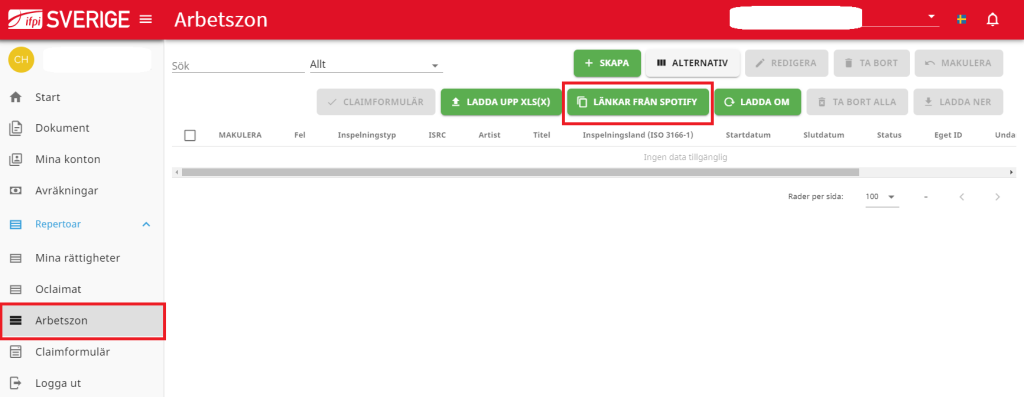This screenshot has width=1024, height=397.
Task: Click the home icon next to Start
Action: 16,97
